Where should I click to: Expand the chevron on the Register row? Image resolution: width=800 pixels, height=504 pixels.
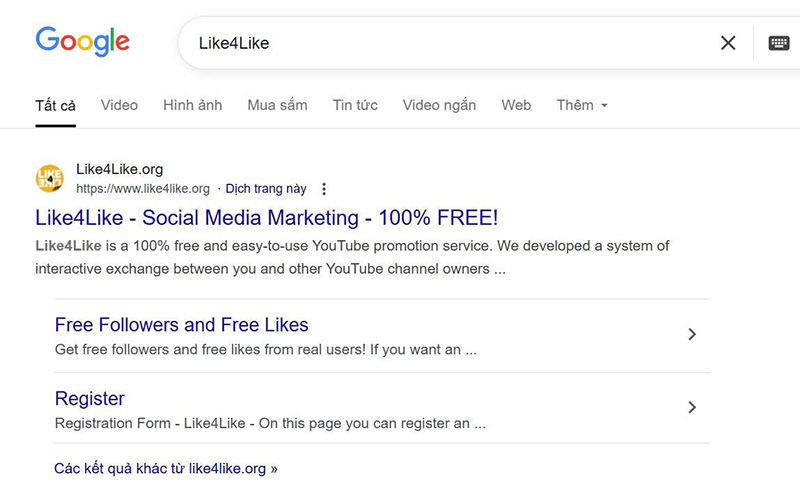692,407
